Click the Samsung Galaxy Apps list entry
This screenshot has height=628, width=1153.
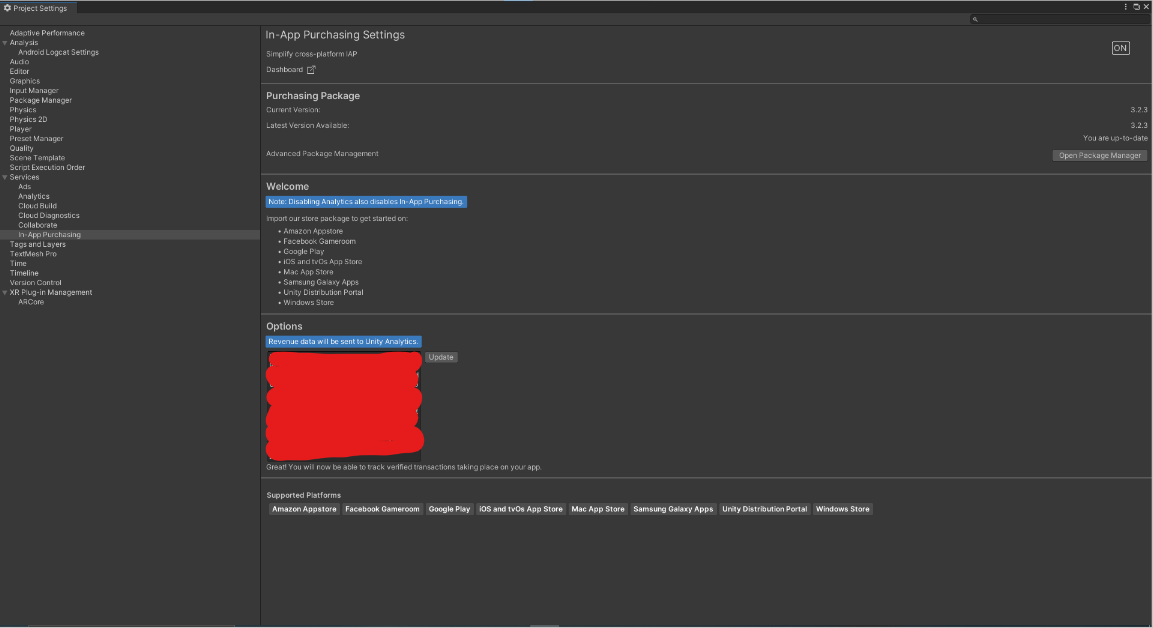point(321,282)
